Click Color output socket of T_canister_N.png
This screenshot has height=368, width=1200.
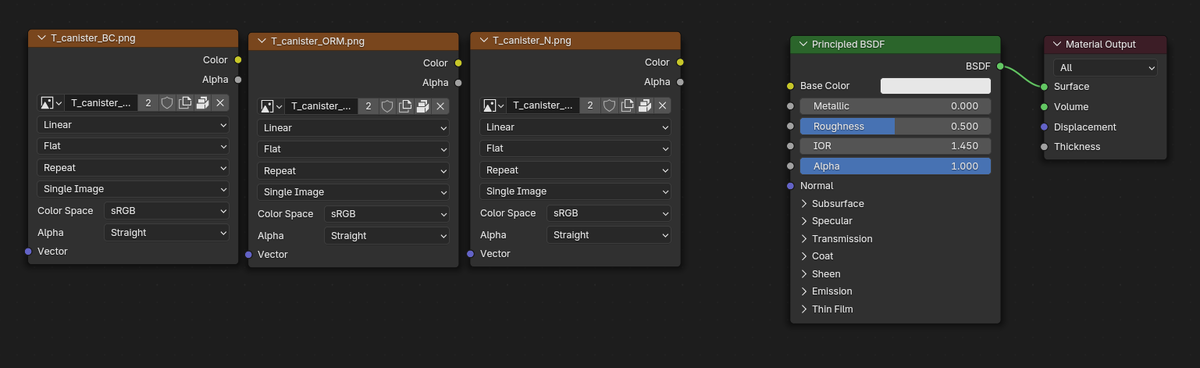tap(680, 63)
